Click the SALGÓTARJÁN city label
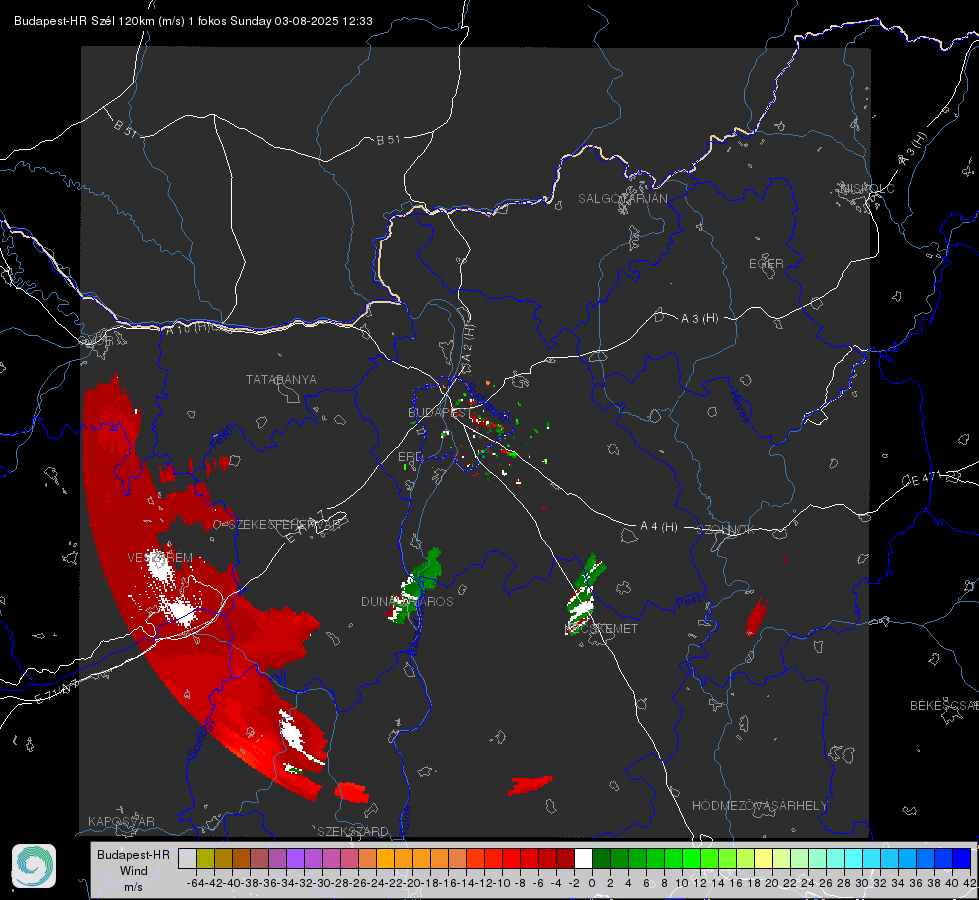The image size is (979, 900). [622, 199]
